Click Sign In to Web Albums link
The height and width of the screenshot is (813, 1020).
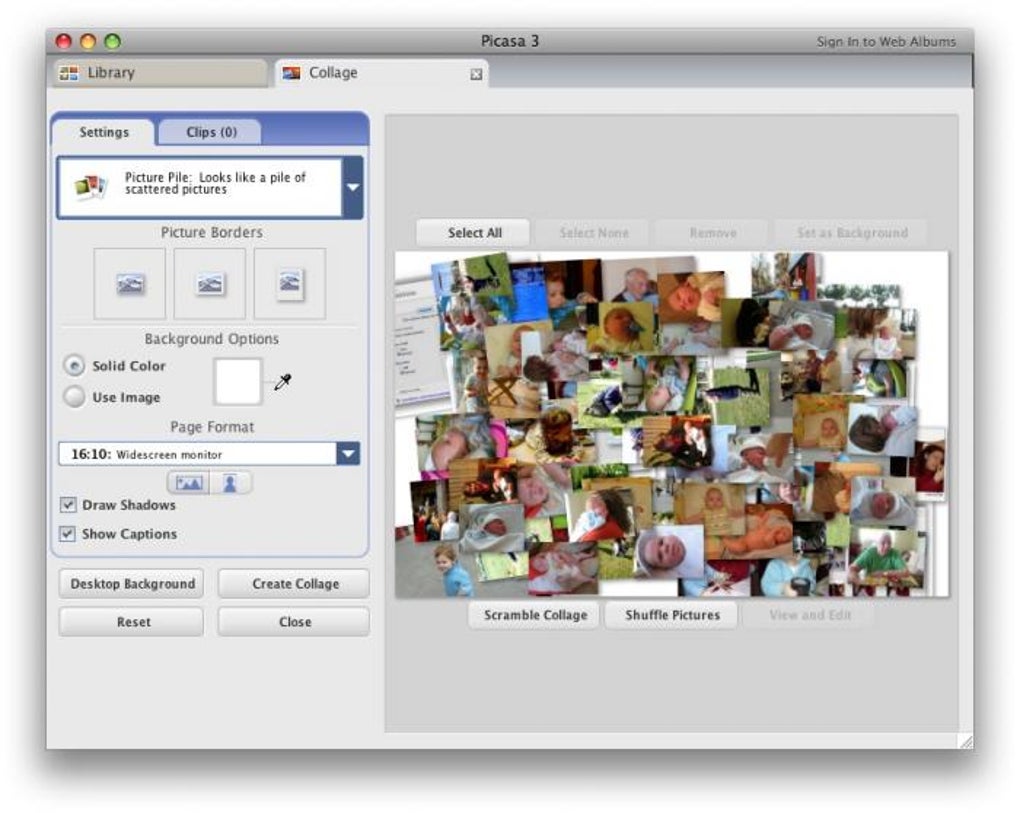coord(886,42)
